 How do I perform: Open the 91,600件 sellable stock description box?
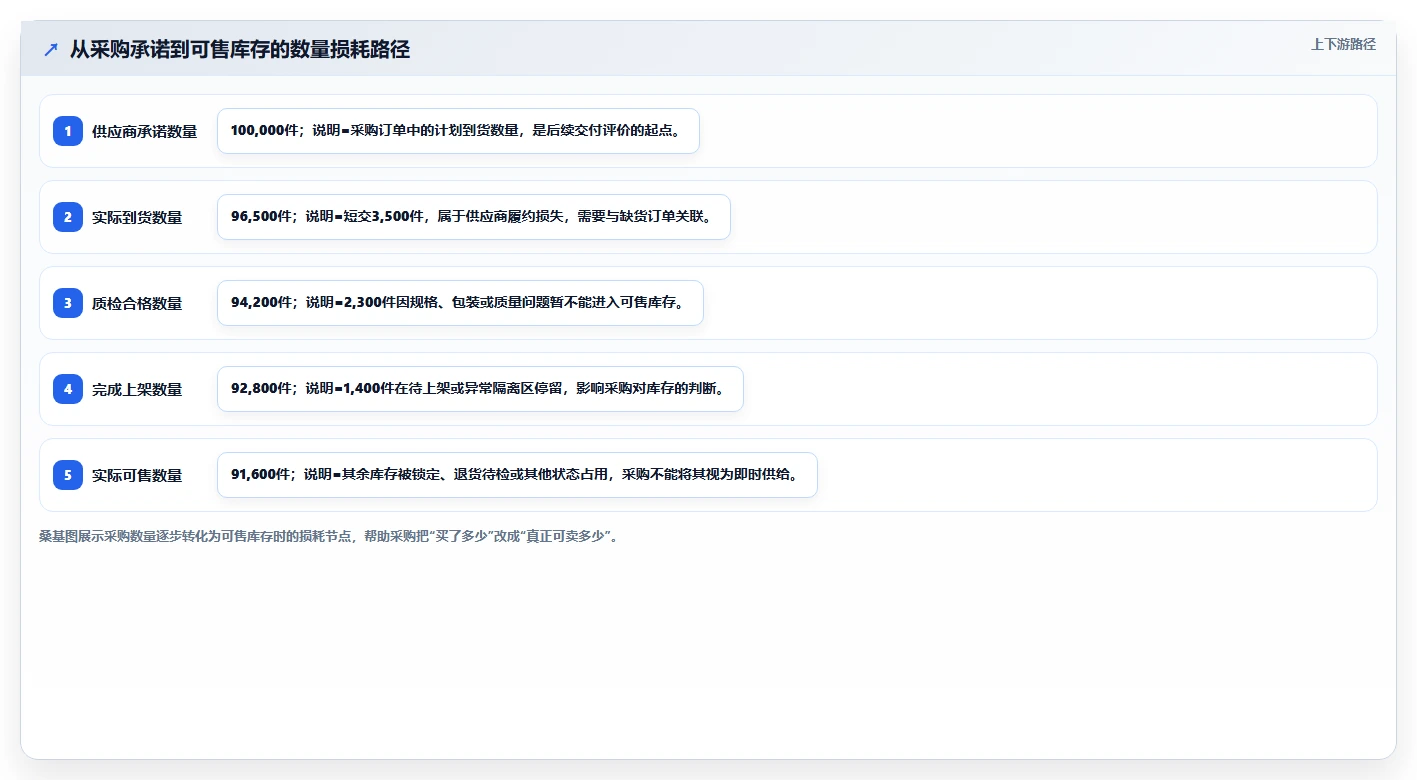click(x=517, y=475)
